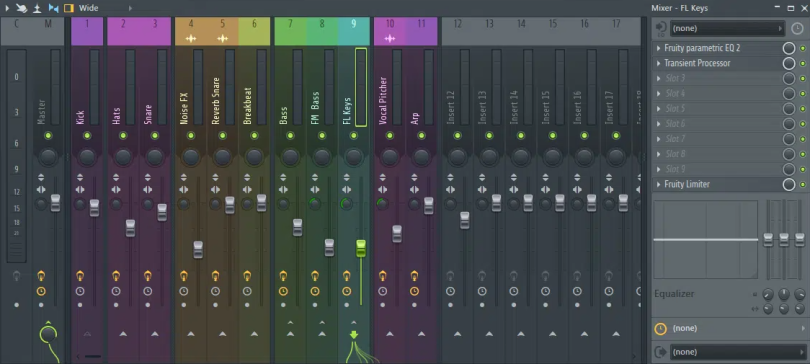Open the mixer options menu arrow
Image resolution: width=810 pixels, height=364 pixels.
pos(7,8)
